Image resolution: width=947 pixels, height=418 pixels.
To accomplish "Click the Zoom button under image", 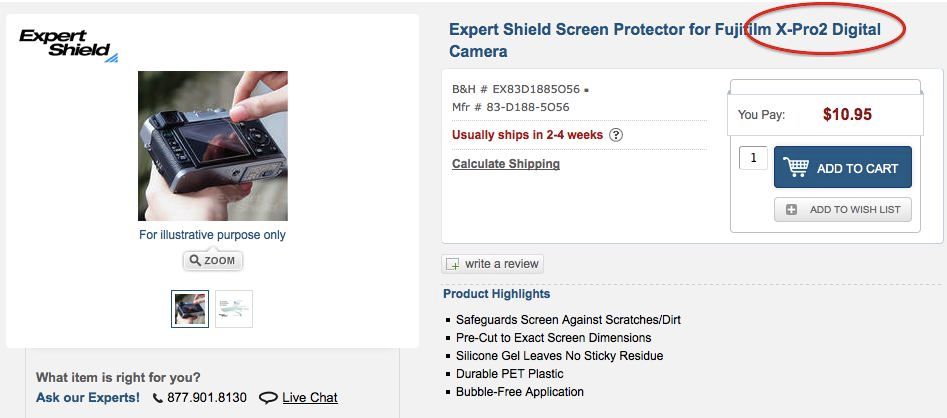I will [213, 261].
